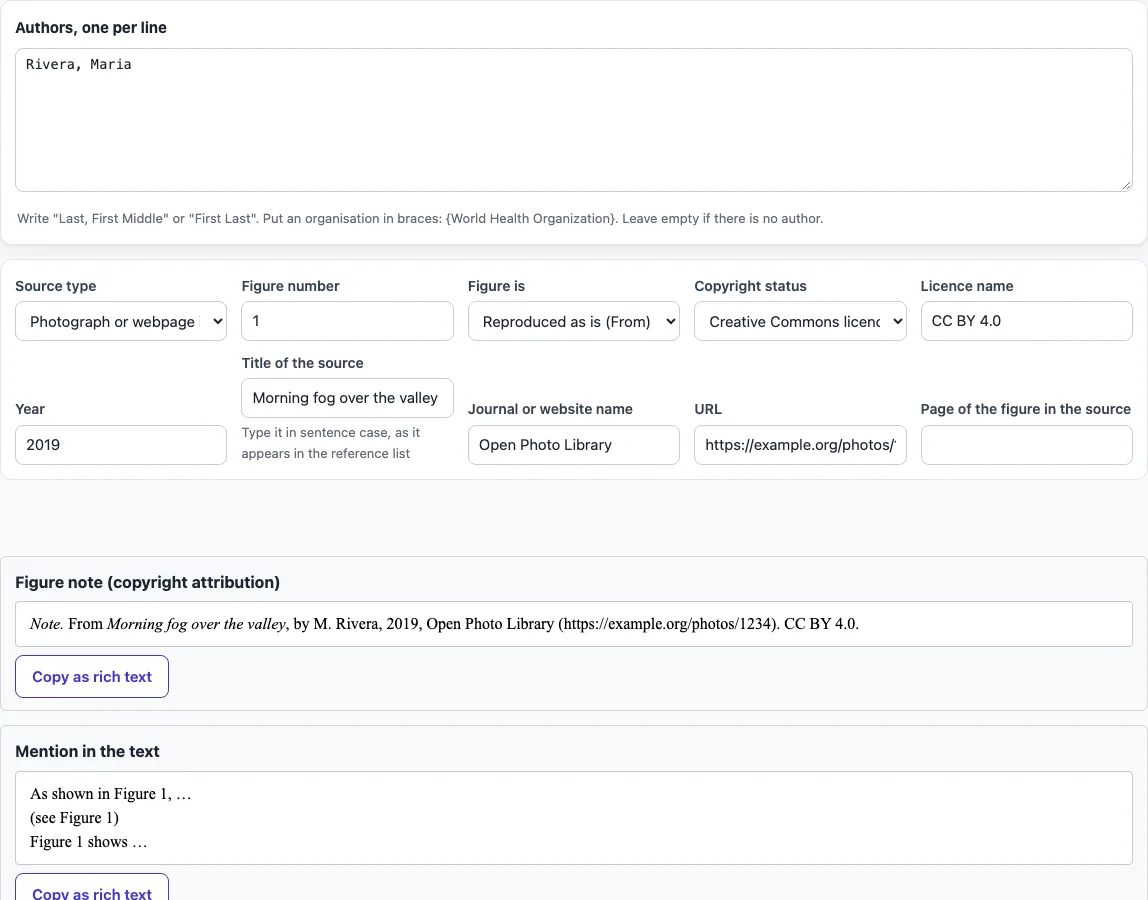
Task: Open the Copyright status dropdown
Action: coord(800,321)
